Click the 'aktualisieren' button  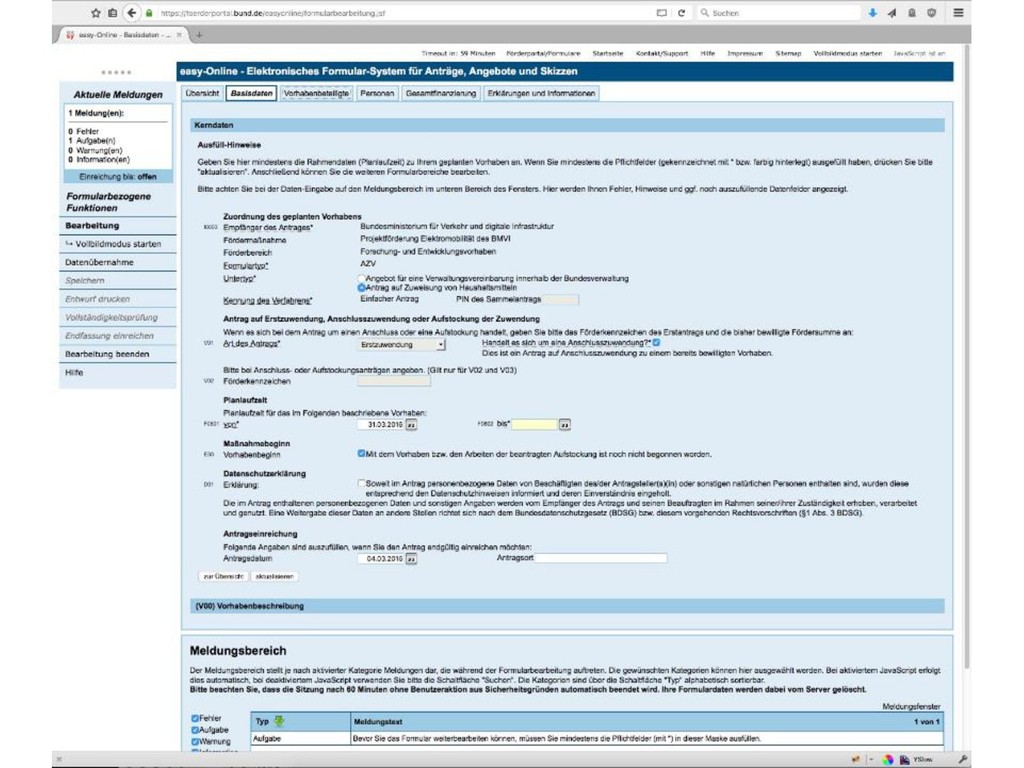pos(274,577)
